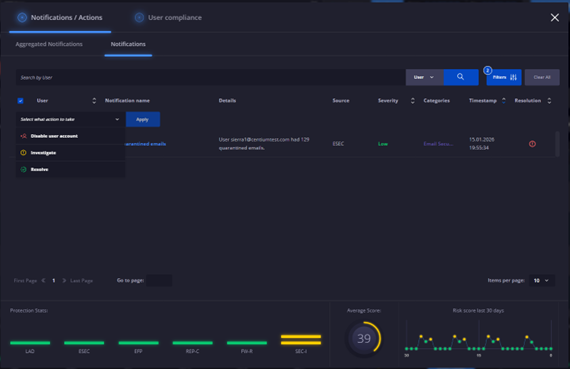Toggle the select-all checkbox in header
This screenshot has width=570, height=369.
pos(20,101)
